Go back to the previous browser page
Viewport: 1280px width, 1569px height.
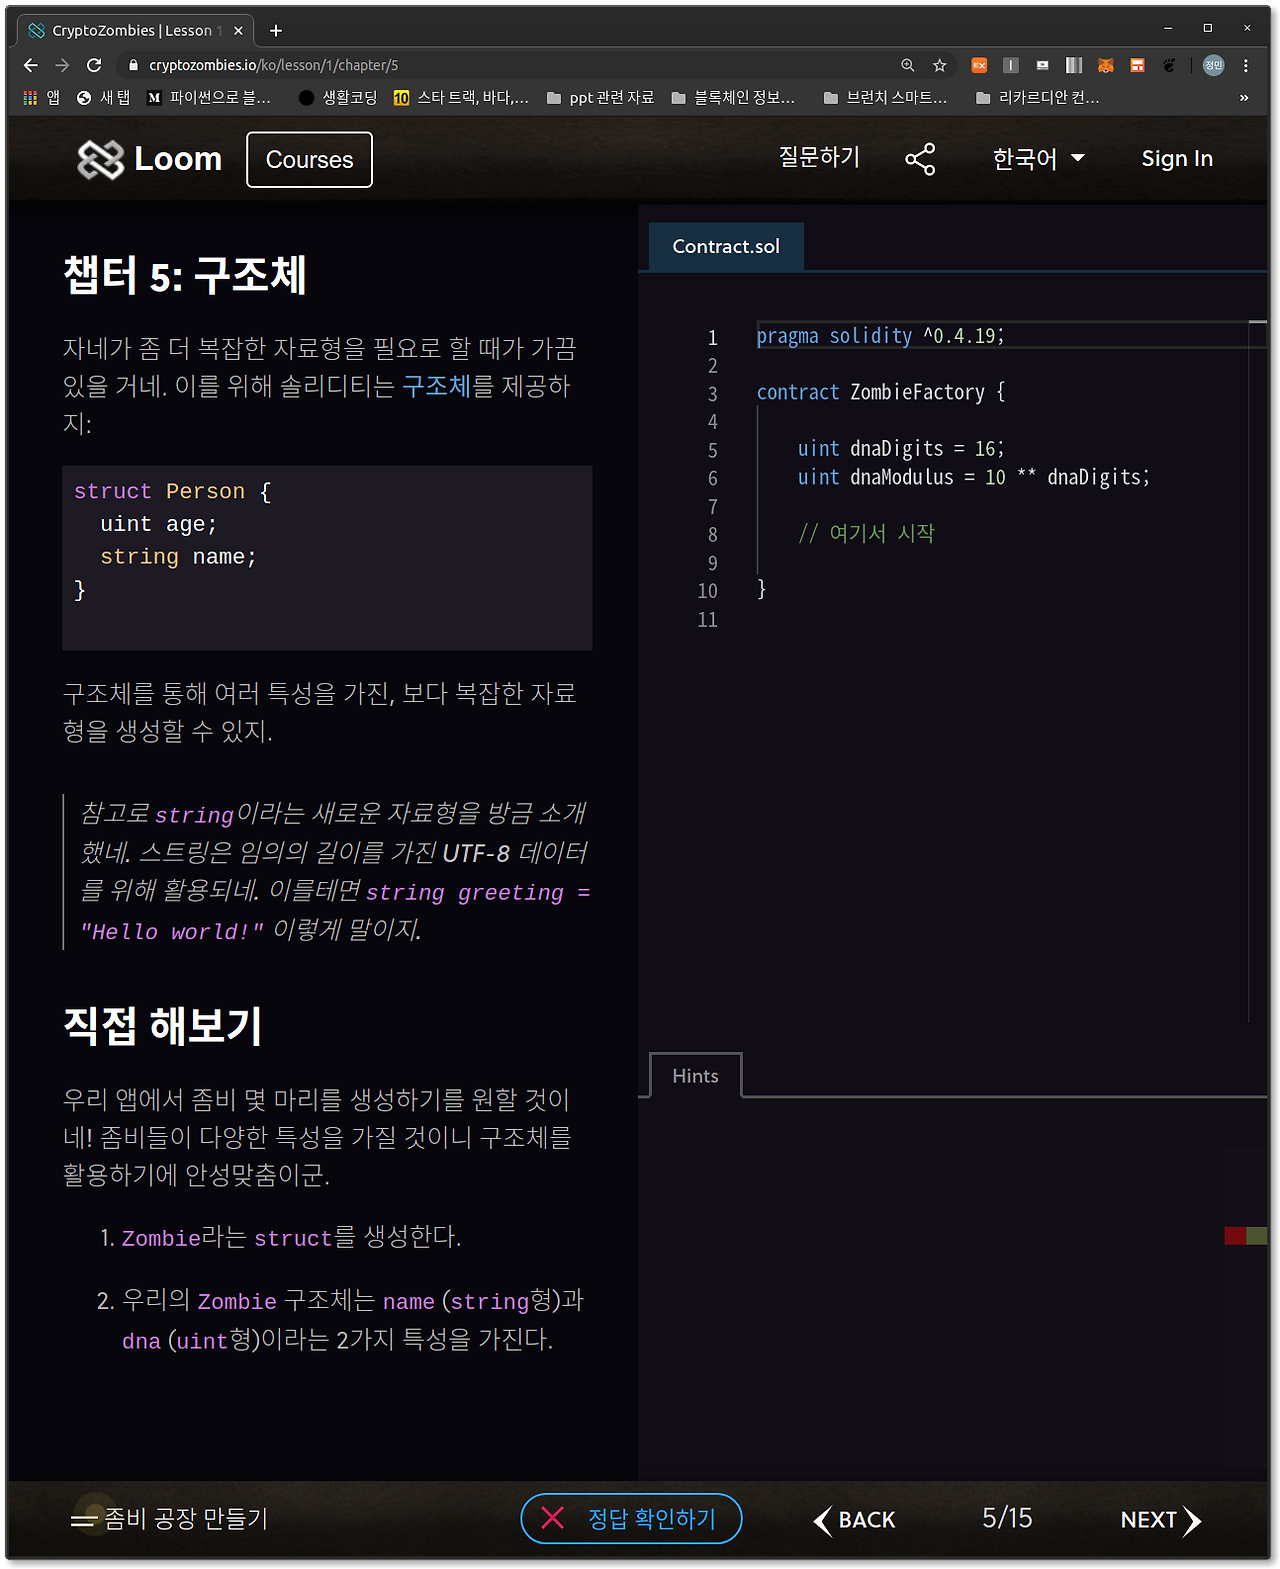[31, 65]
